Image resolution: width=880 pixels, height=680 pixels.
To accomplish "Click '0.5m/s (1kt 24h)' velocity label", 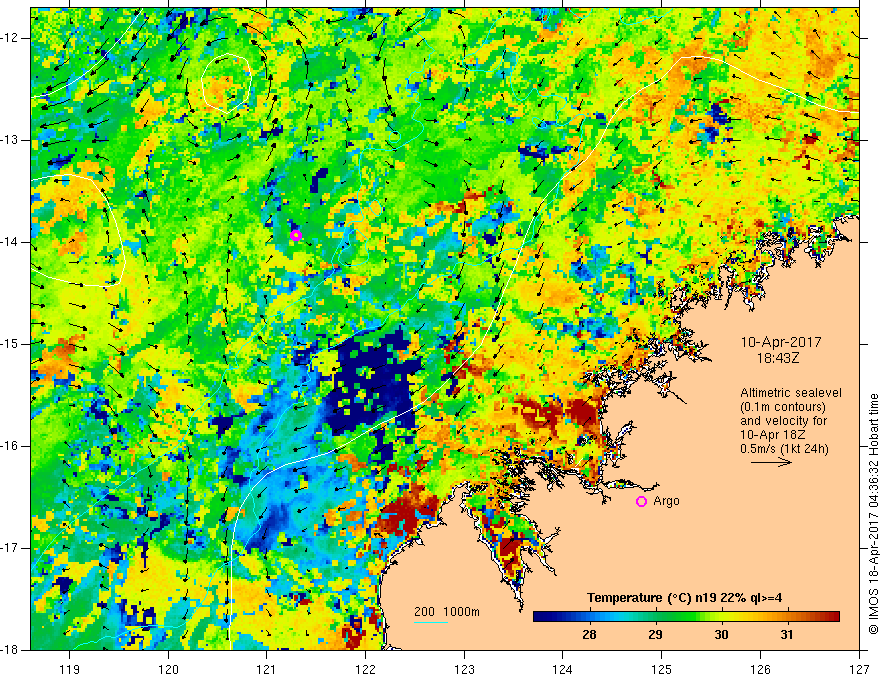I will coord(784,449).
